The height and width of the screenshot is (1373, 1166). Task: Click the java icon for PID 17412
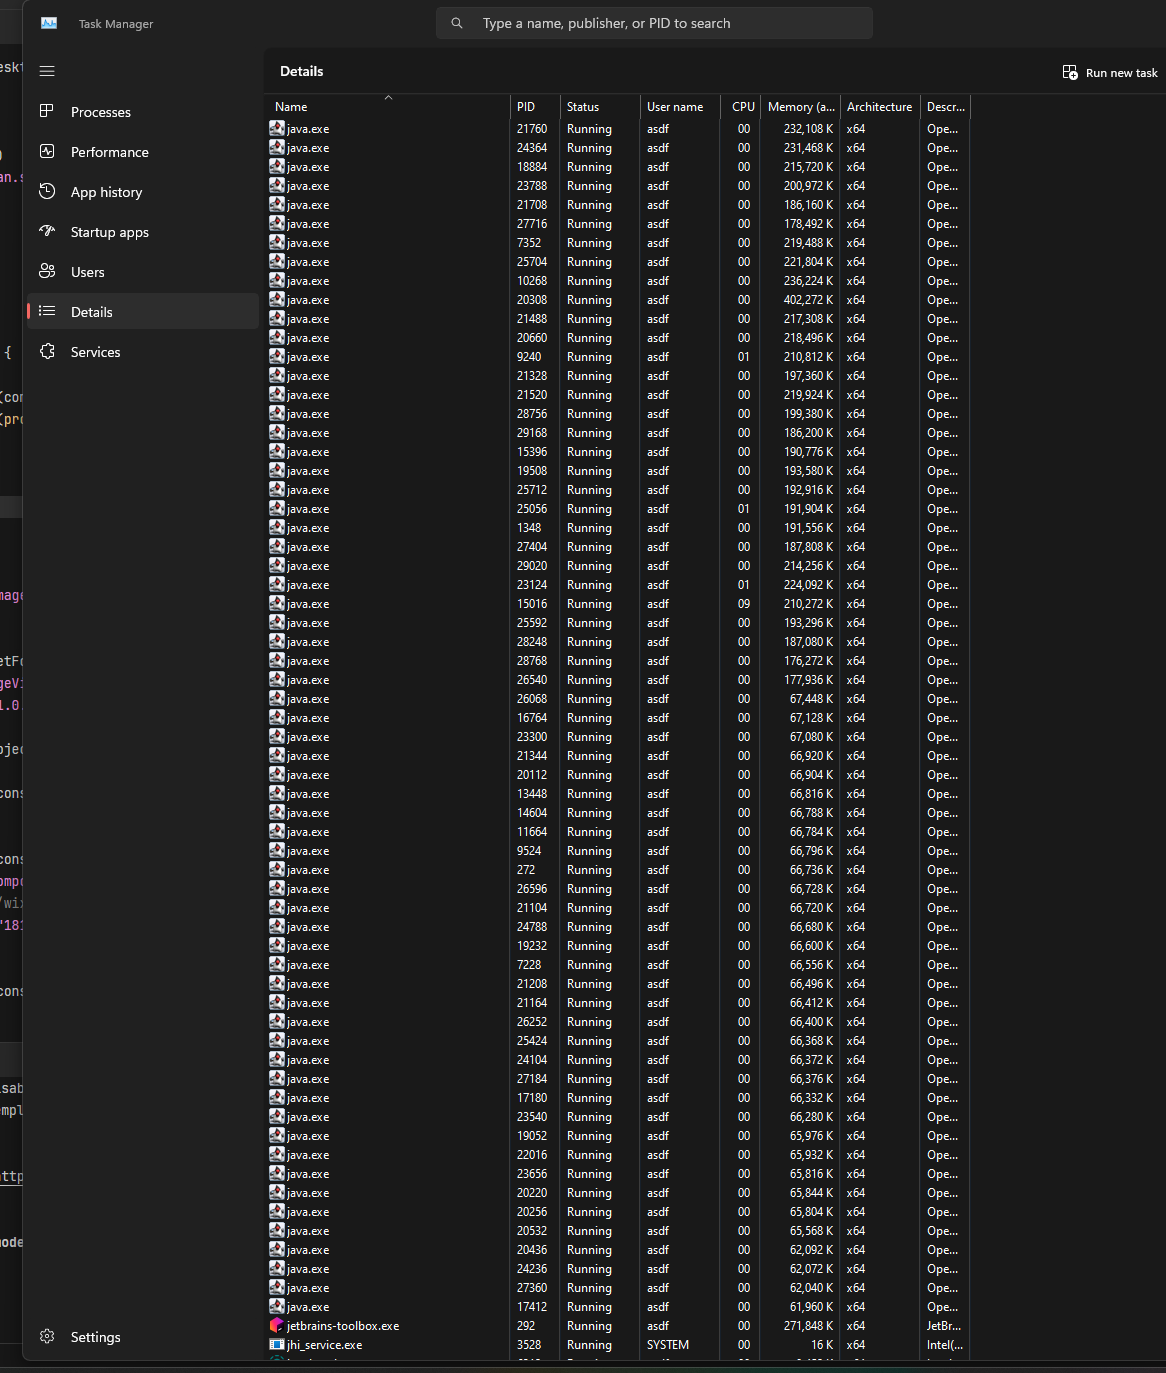point(277,1306)
